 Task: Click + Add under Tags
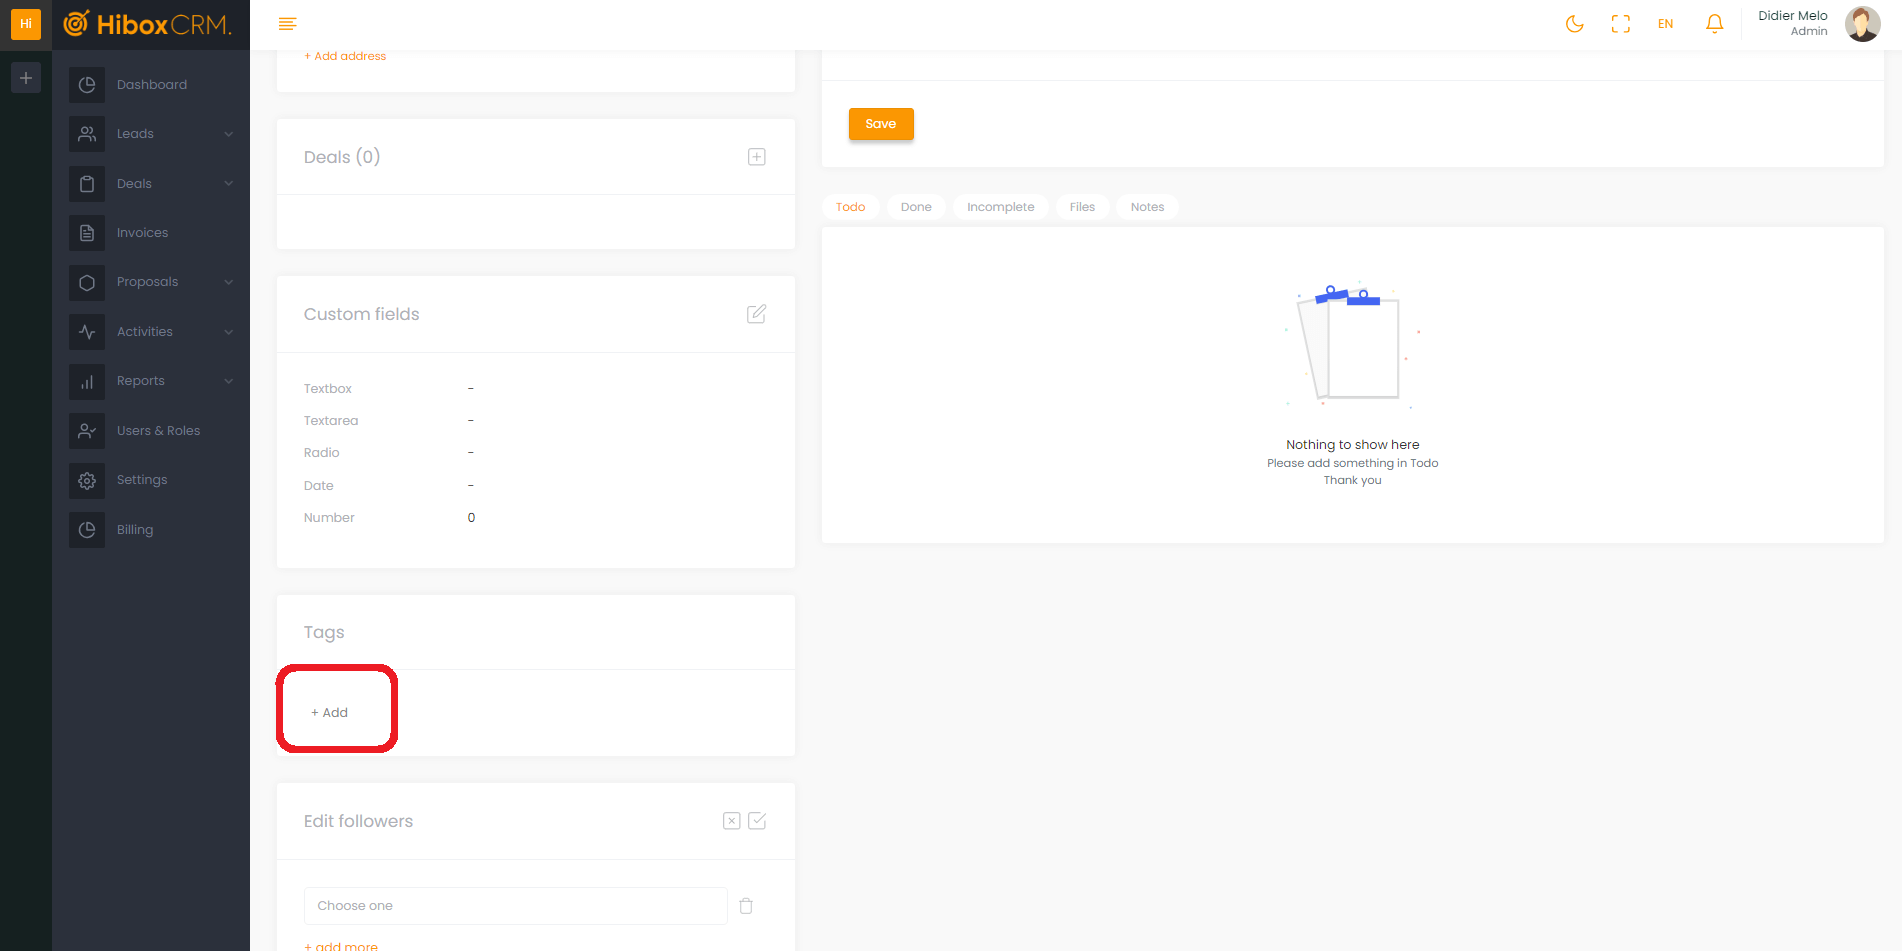330,713
